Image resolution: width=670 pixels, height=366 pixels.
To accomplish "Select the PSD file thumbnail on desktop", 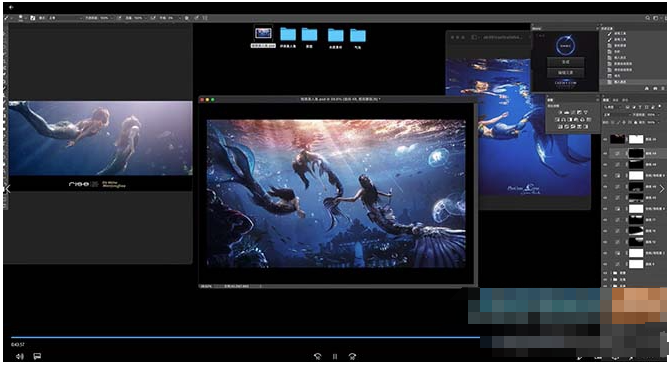I will tap(263, 34).
